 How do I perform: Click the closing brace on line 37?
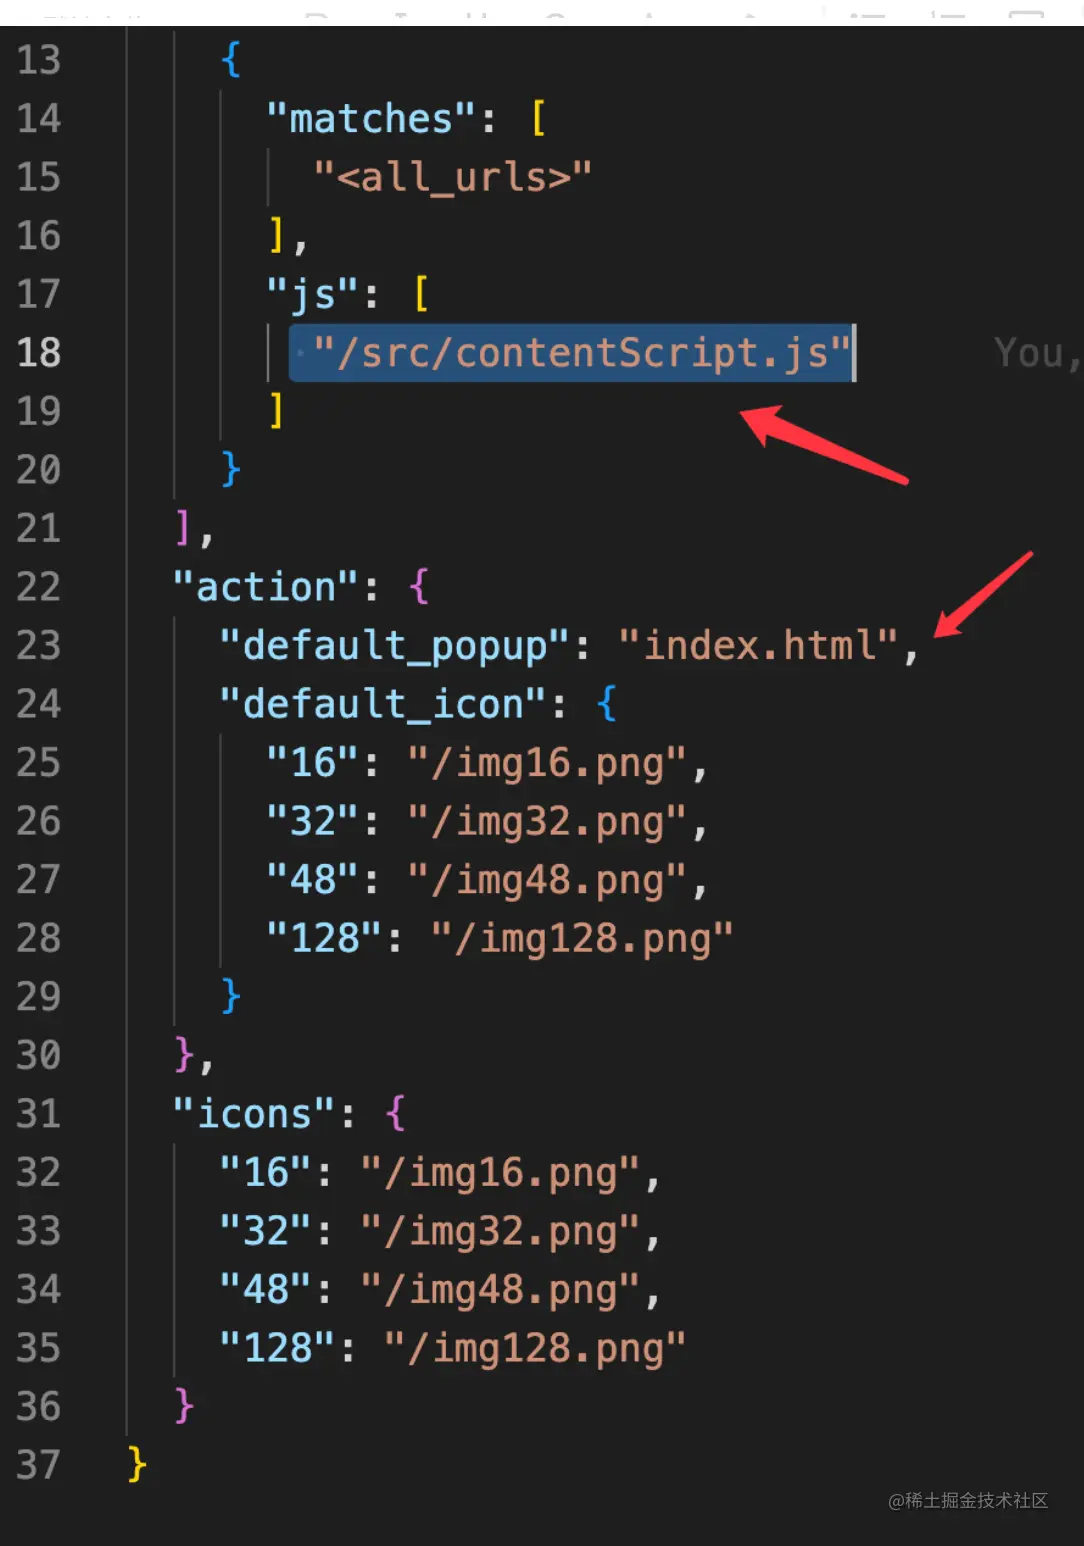[x=137, y=1465]
